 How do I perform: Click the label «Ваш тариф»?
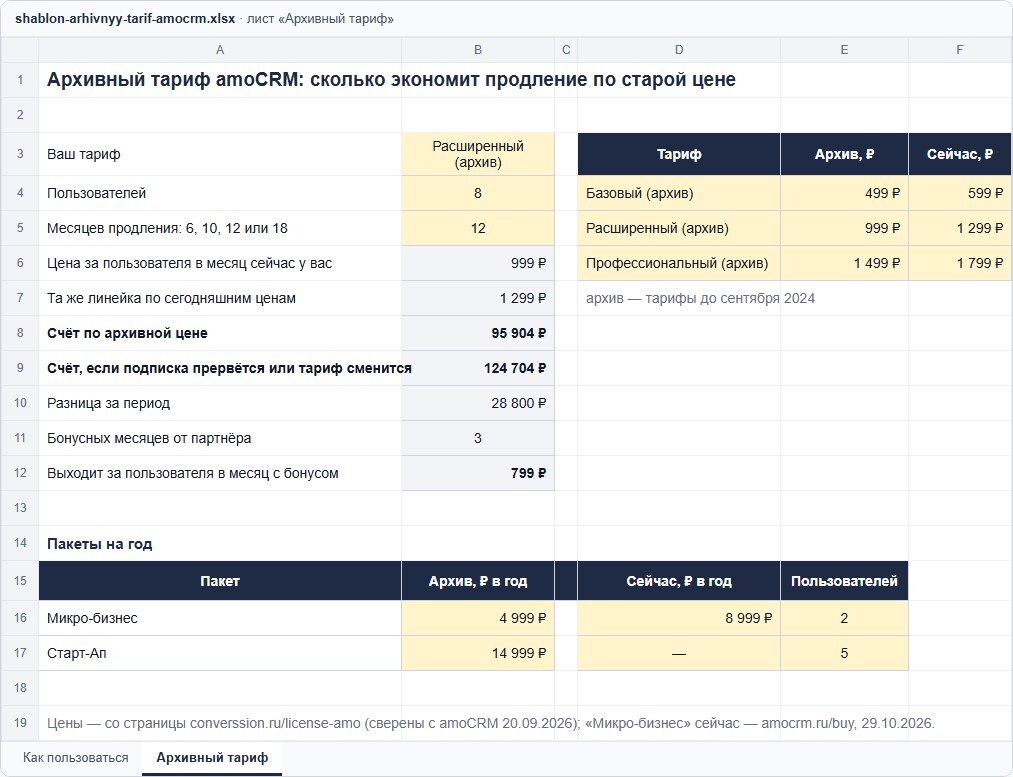(x=83, y=154)
